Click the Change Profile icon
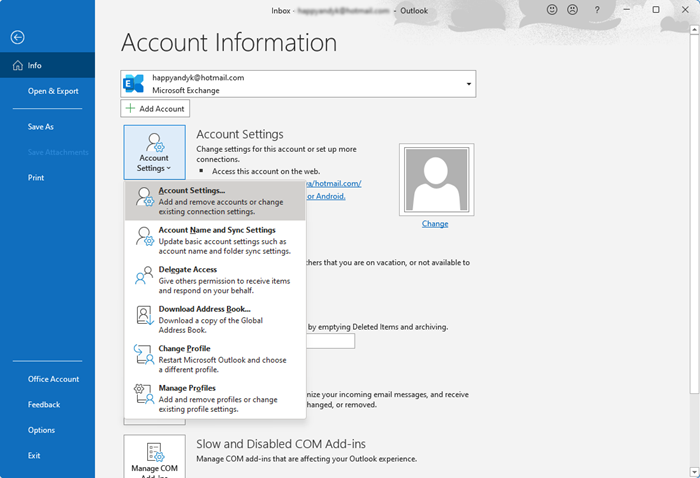 tap(142, 354)
